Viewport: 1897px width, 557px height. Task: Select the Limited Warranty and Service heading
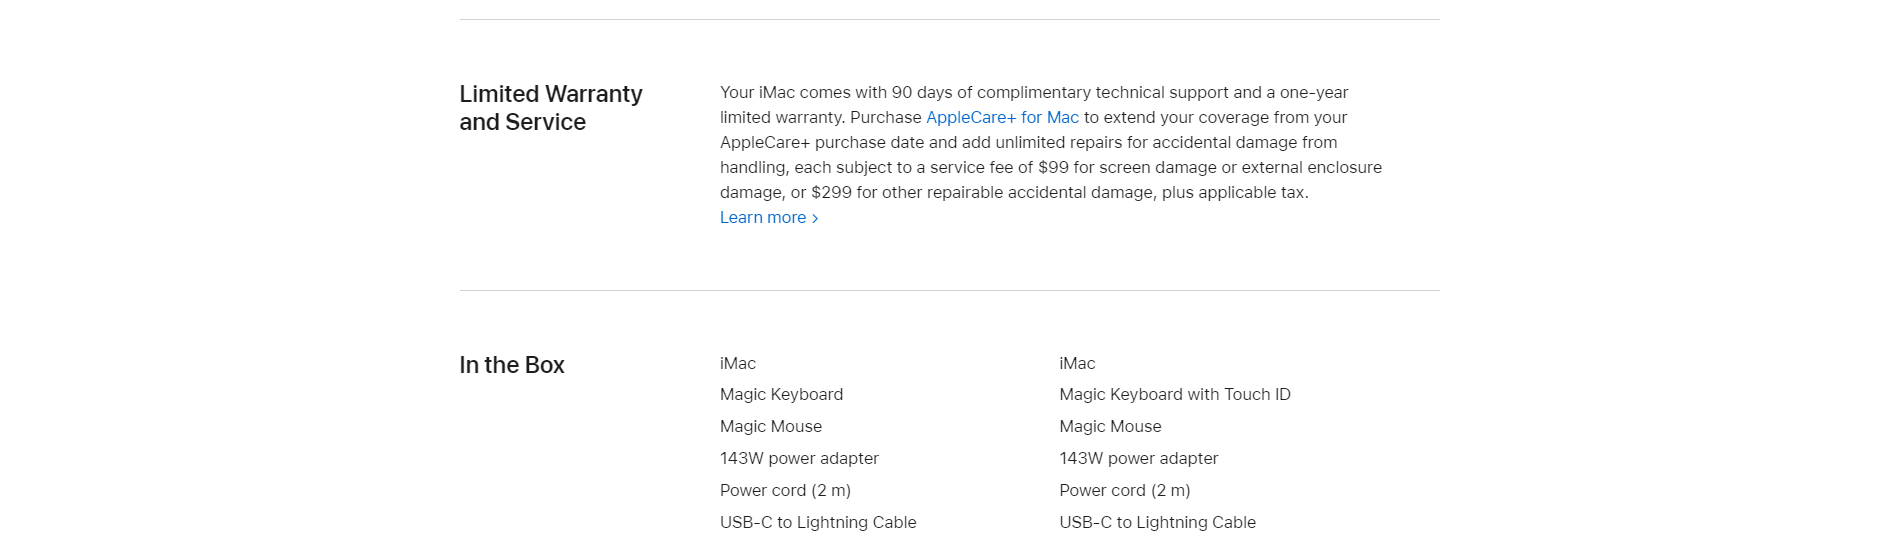point(551,107)
